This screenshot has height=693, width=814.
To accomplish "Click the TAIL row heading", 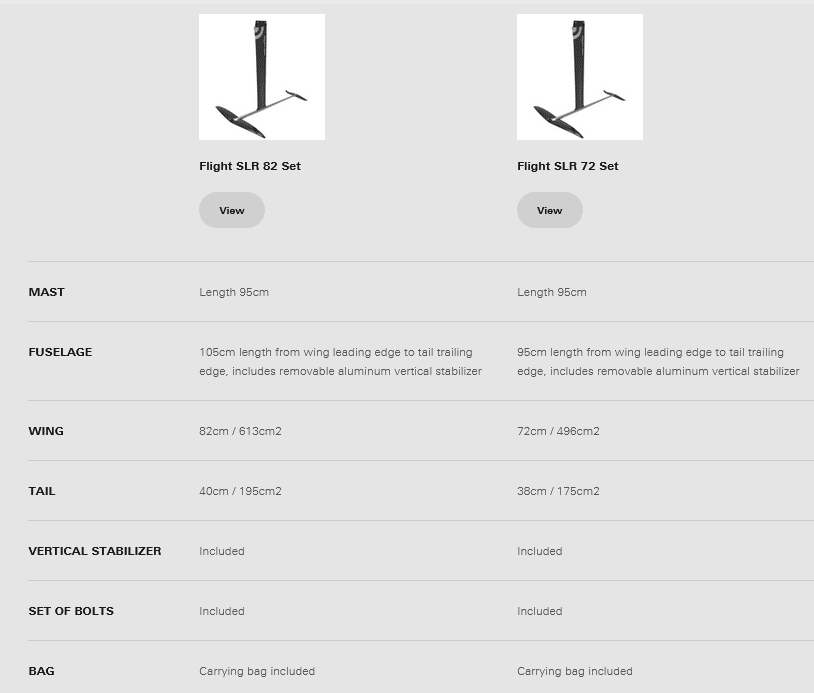I will 42,491.
